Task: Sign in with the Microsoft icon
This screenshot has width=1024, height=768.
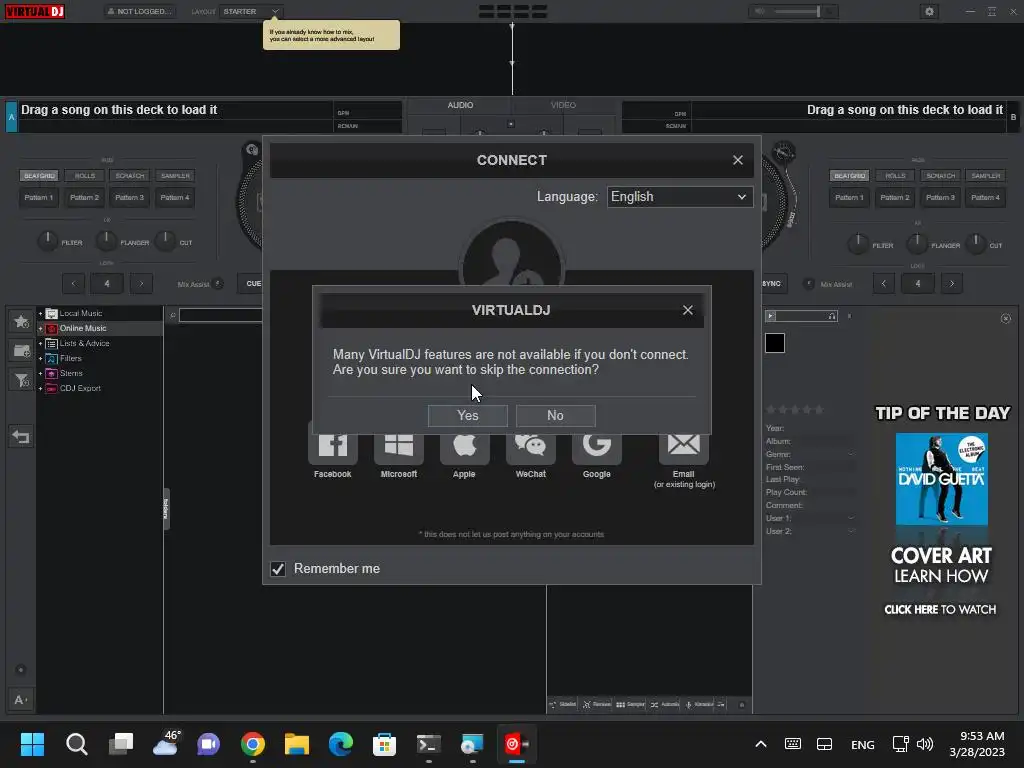Action: 398,447
